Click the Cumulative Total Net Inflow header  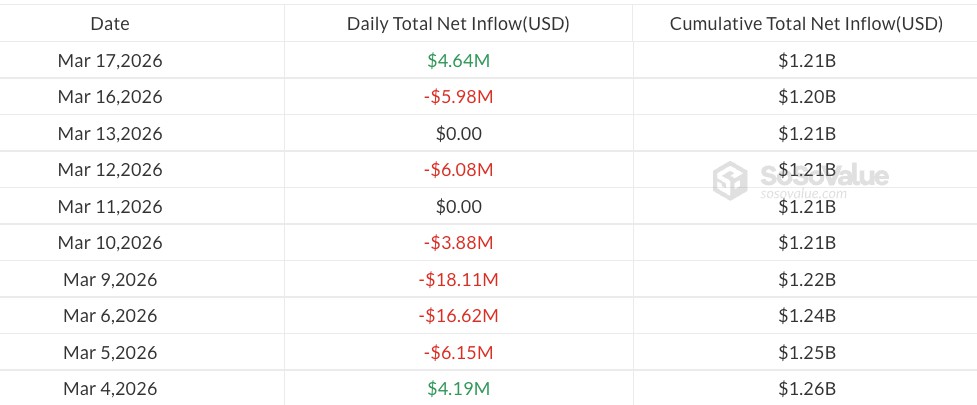[x=806, y=24]
